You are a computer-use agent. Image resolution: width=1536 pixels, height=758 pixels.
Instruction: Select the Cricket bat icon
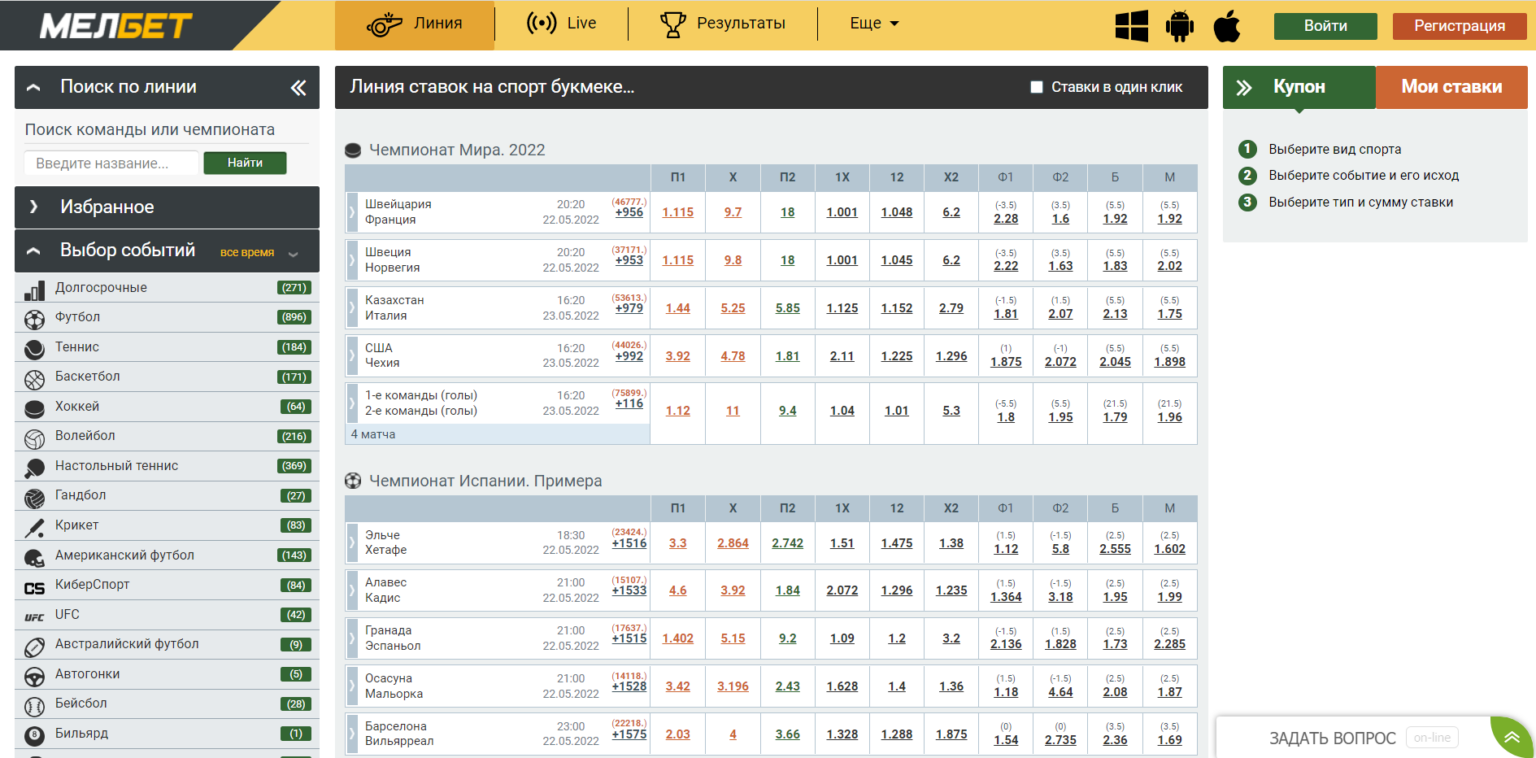click(35, 527)
